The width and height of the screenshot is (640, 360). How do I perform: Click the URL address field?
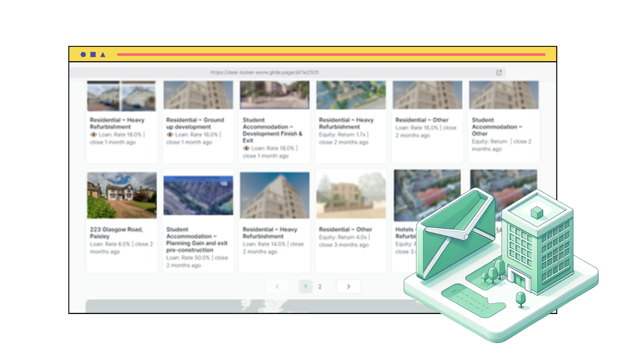click(289, 72)
